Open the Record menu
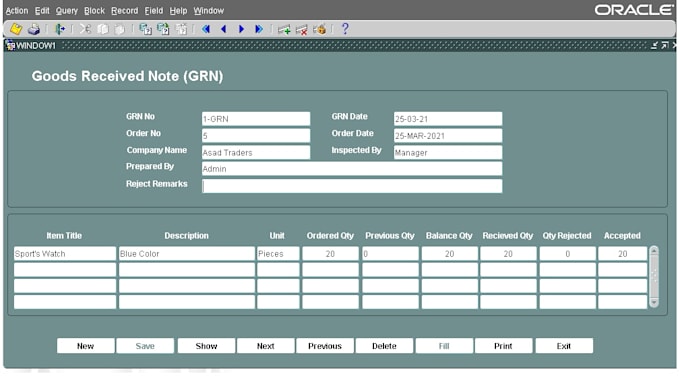 [x=124, y=10]
